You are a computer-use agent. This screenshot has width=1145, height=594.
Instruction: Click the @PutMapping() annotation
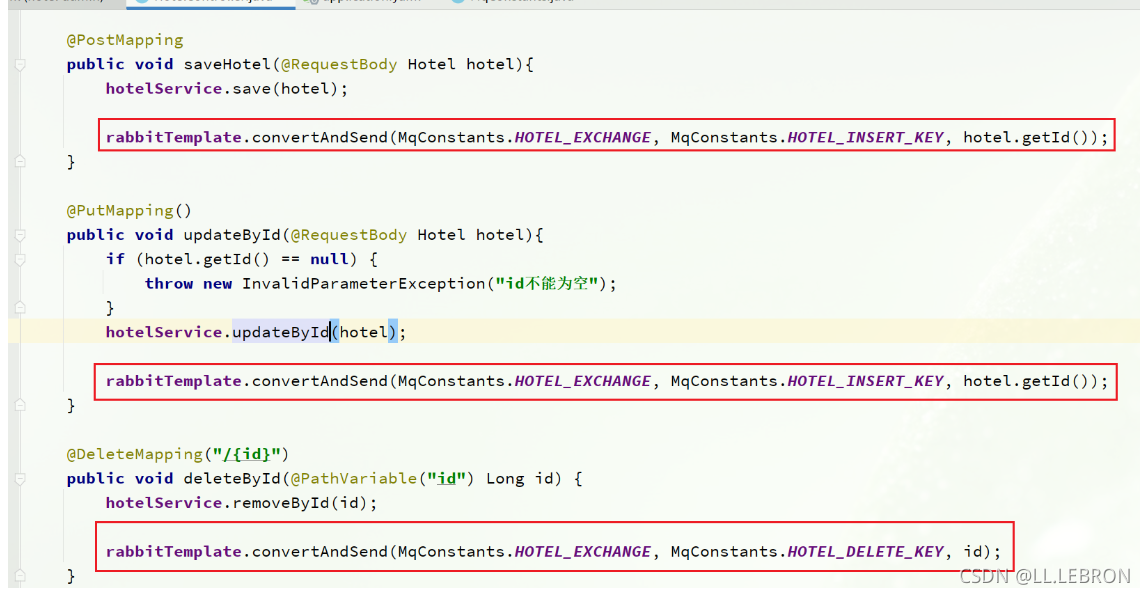click(129, 210)
